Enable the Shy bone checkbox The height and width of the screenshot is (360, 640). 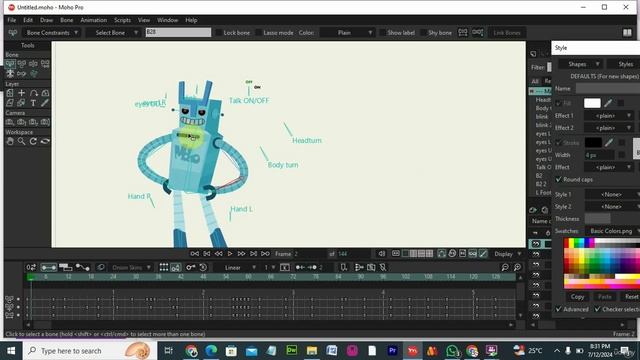point(423,33)
